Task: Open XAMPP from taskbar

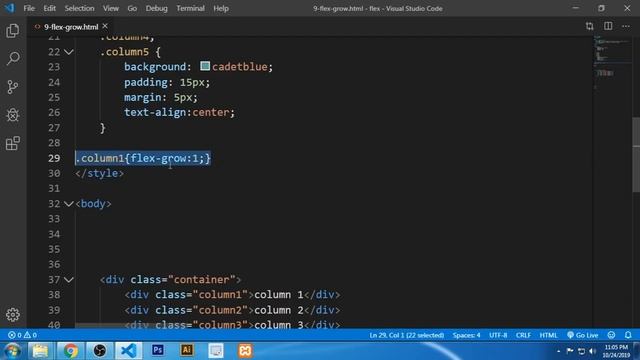Action: click(245, 351)
